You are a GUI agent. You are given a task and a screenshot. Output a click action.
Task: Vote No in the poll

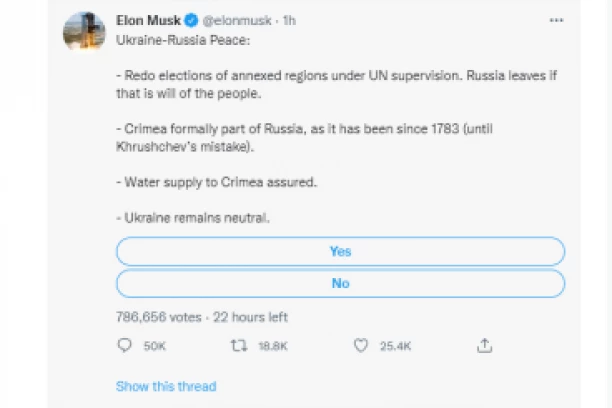[x=340, y=283]
